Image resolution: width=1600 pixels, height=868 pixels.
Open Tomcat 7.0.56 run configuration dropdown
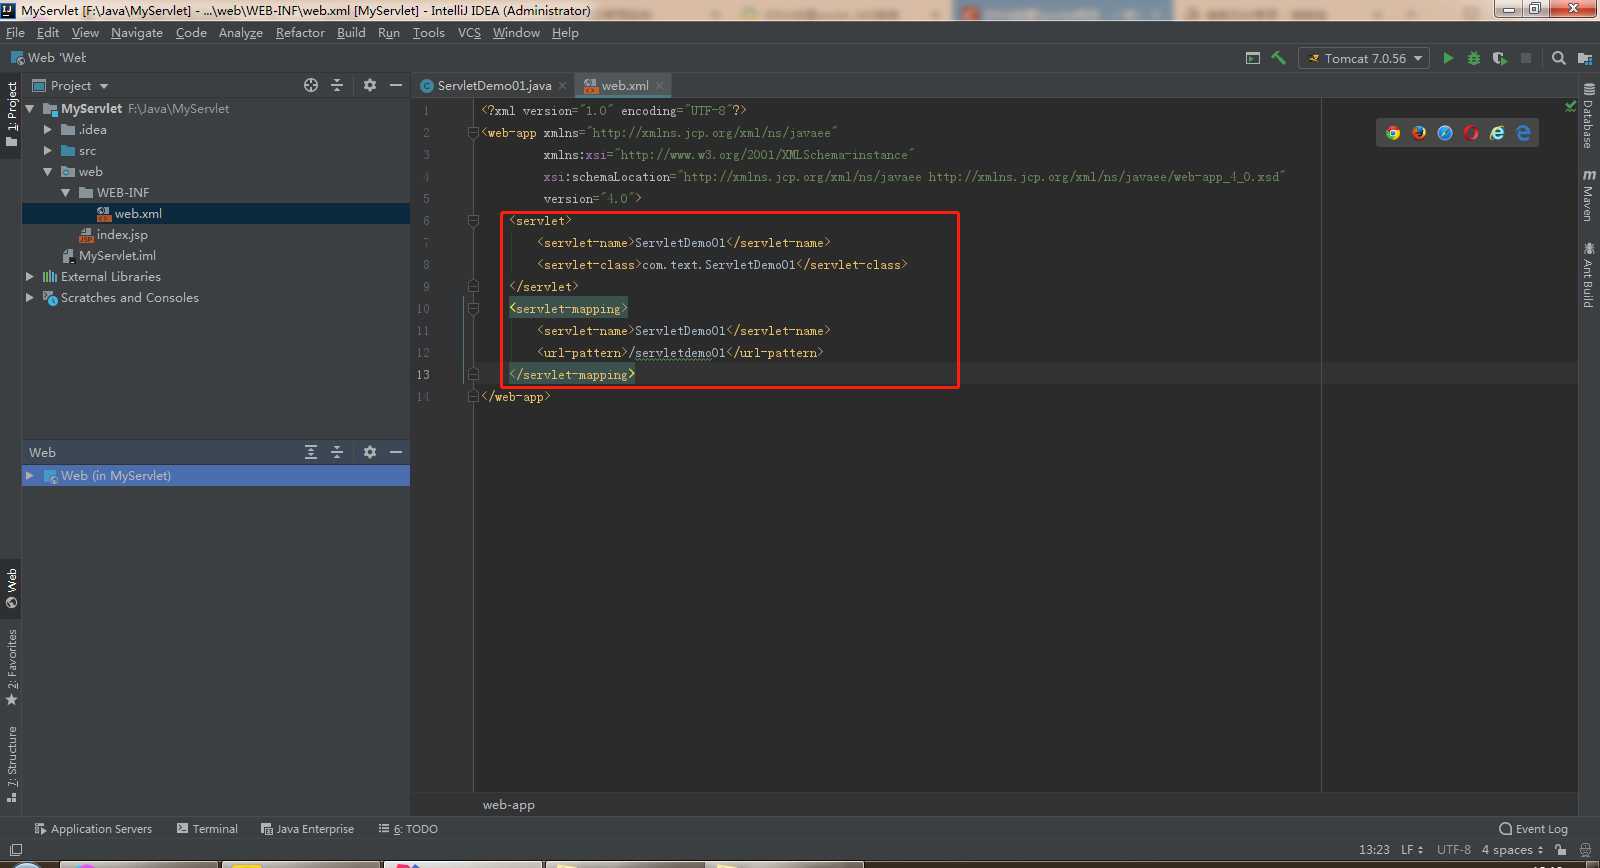click(x=1364, y=58)
